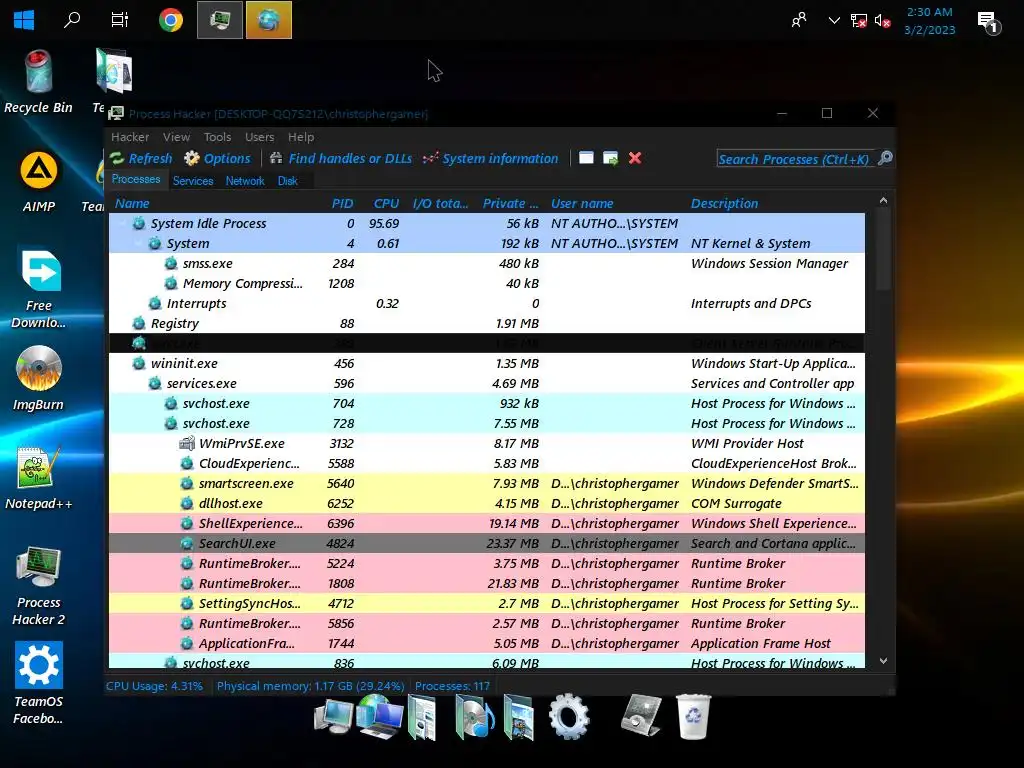1024x768 pixels.
Task: Focus the Search Processes input field
Action: (794, 159)
